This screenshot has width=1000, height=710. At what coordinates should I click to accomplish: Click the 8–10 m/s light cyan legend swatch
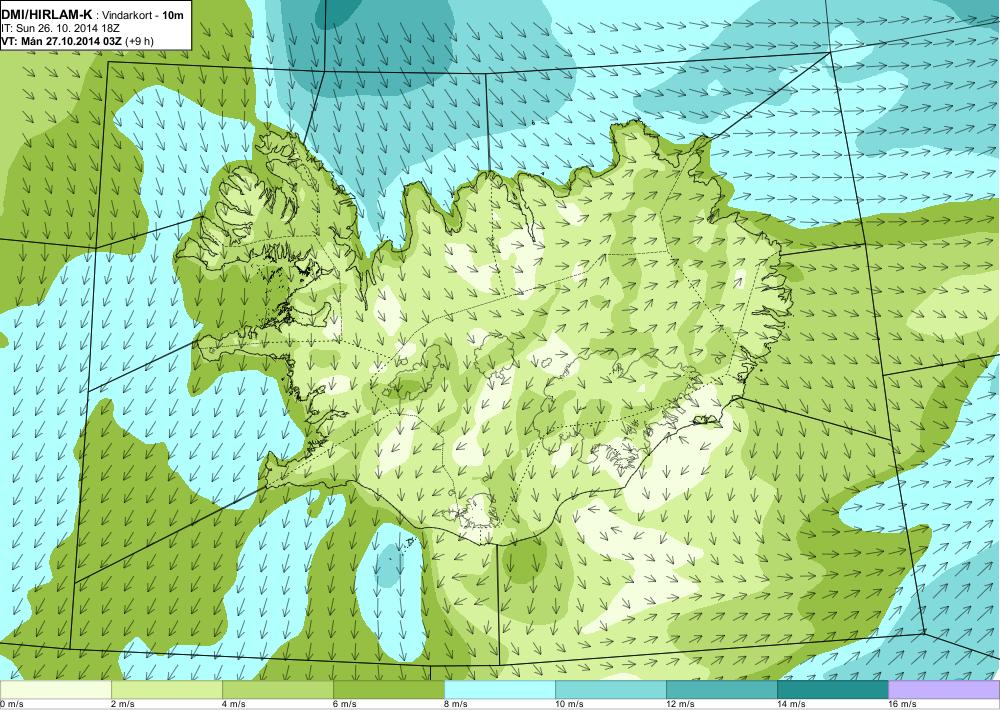[499, 690]
